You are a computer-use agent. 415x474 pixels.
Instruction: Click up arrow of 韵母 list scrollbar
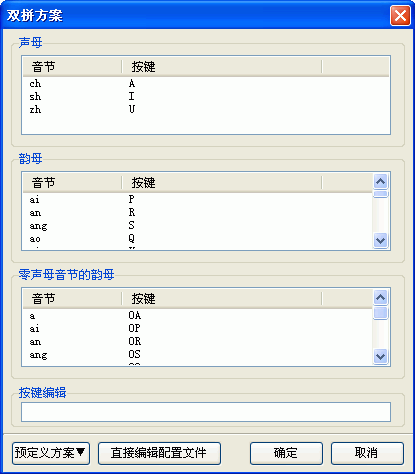pyautogui.click(x=380, y=182)
